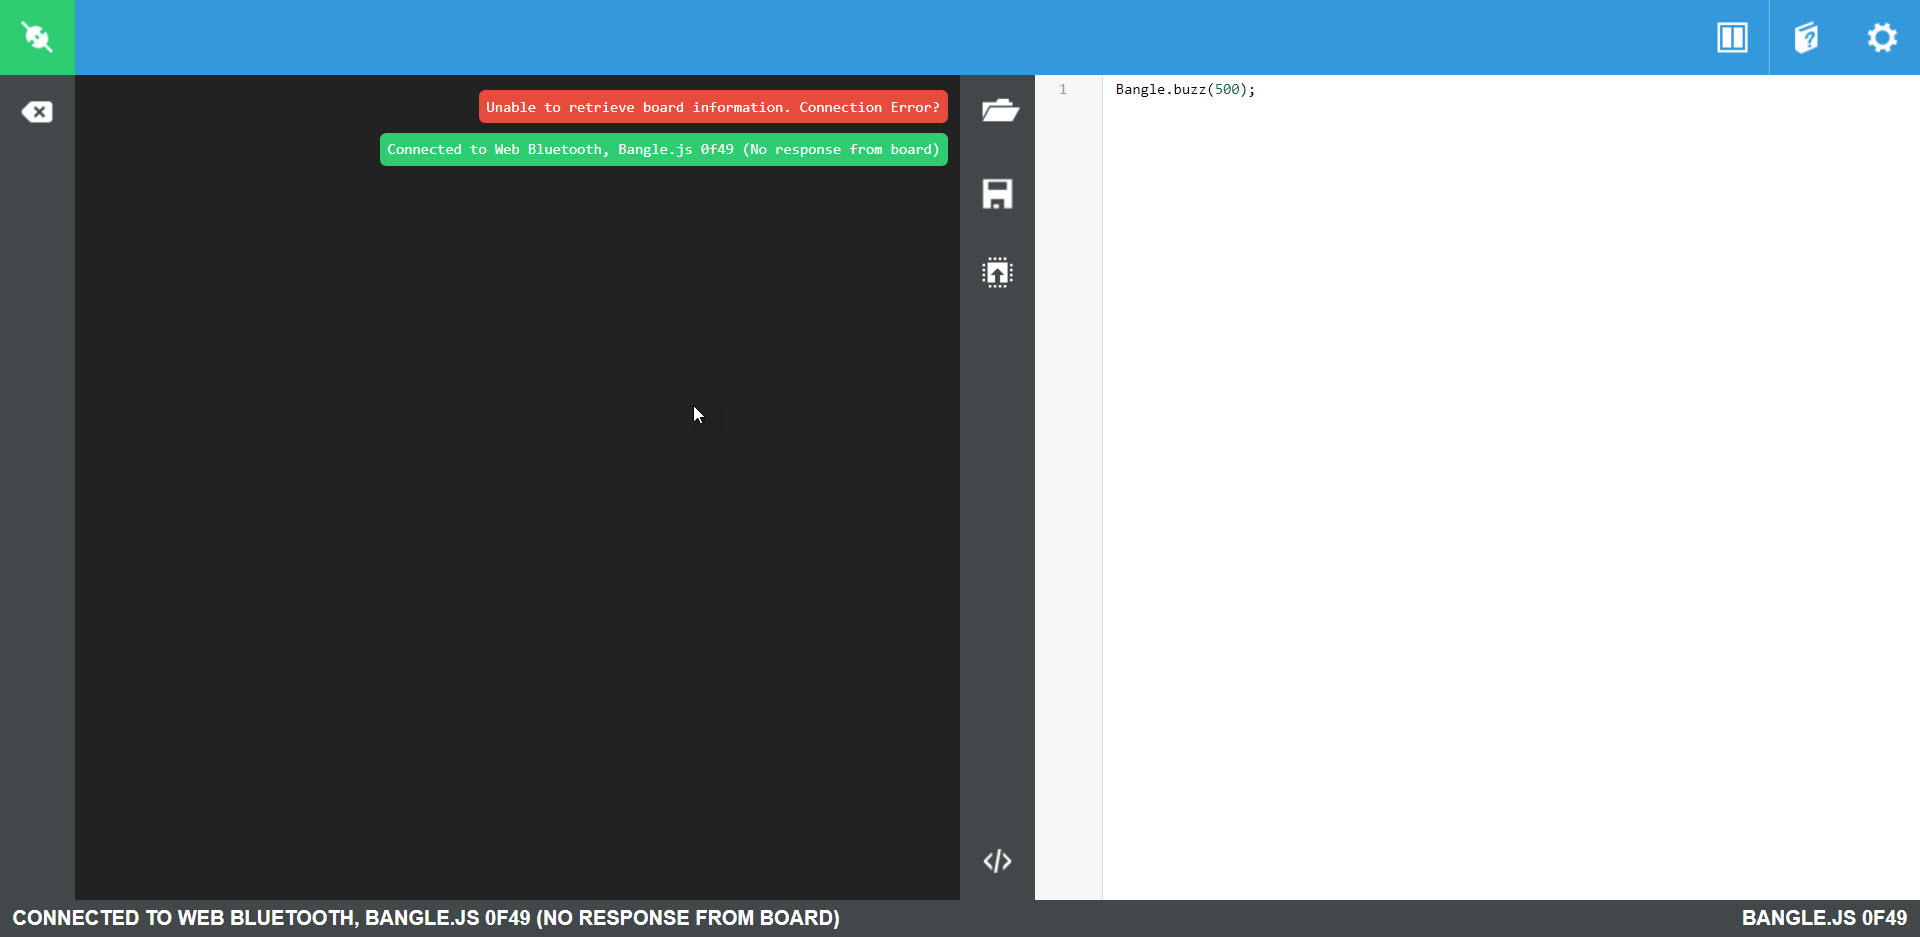Toggle the split-pane layout view
The image size is (1920, 937).
tap(1732, 38)
